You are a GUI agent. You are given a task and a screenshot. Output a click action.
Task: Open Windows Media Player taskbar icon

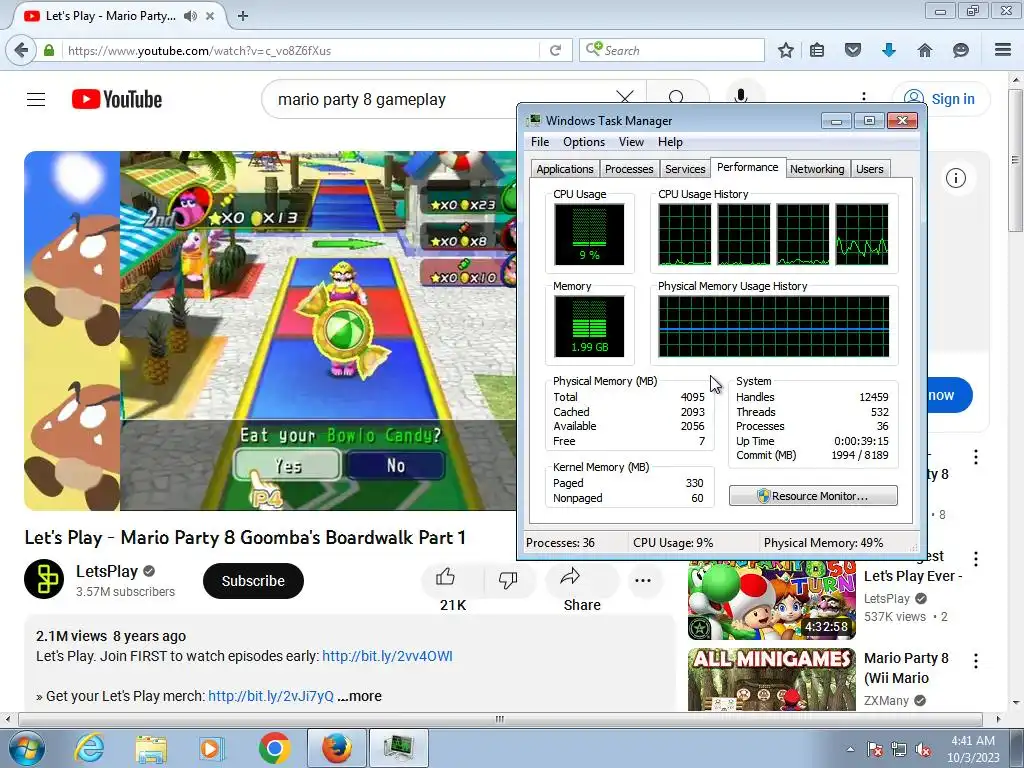(x=211, y=748)
